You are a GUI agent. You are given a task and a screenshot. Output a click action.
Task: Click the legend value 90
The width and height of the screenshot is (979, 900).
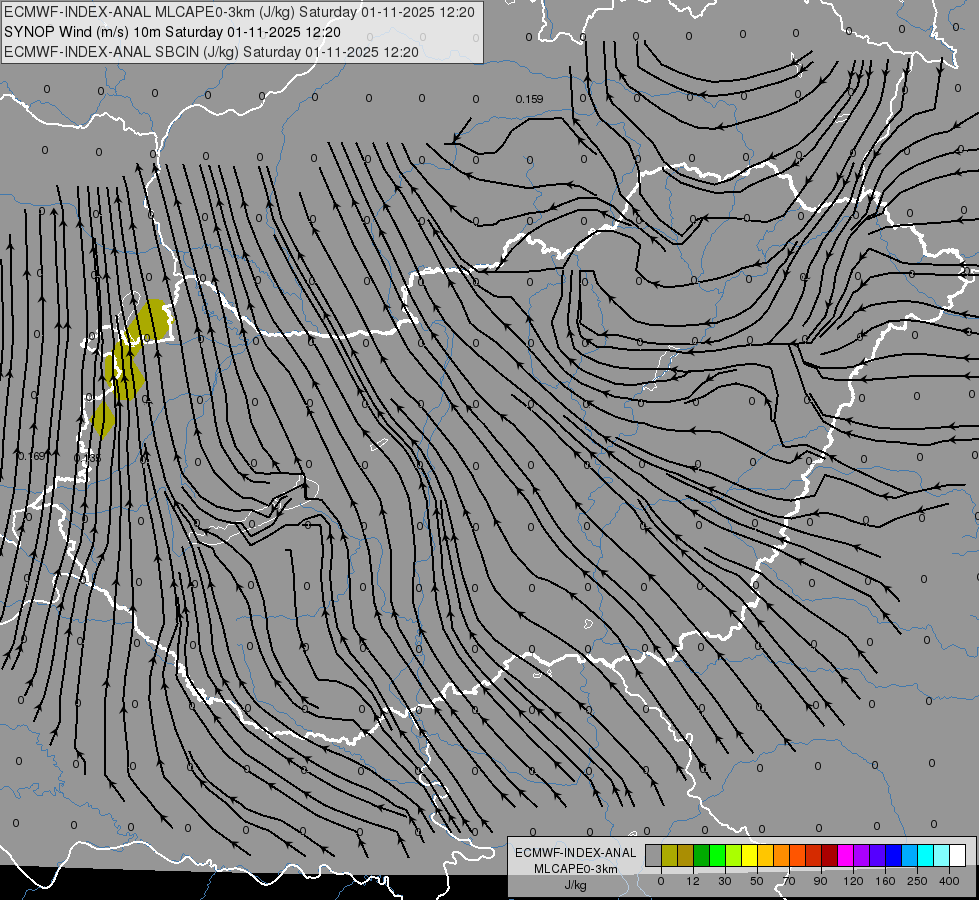coord(820,881)
